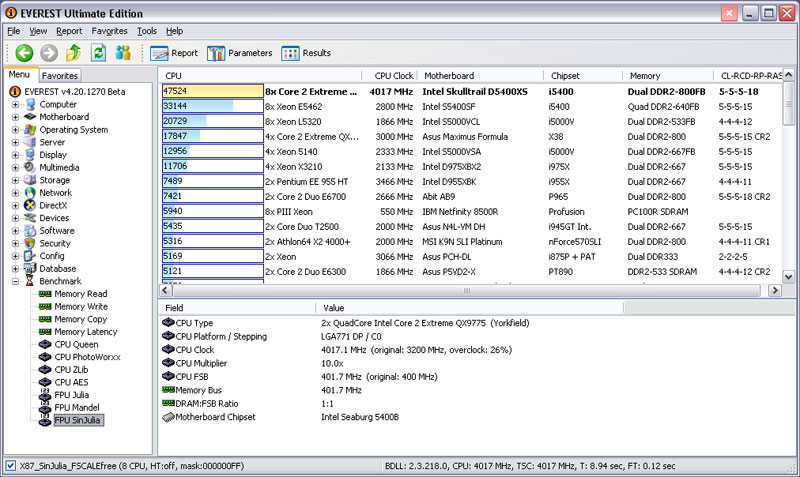Click the green Up arrow toolbar icon

(x=73, y=53)
